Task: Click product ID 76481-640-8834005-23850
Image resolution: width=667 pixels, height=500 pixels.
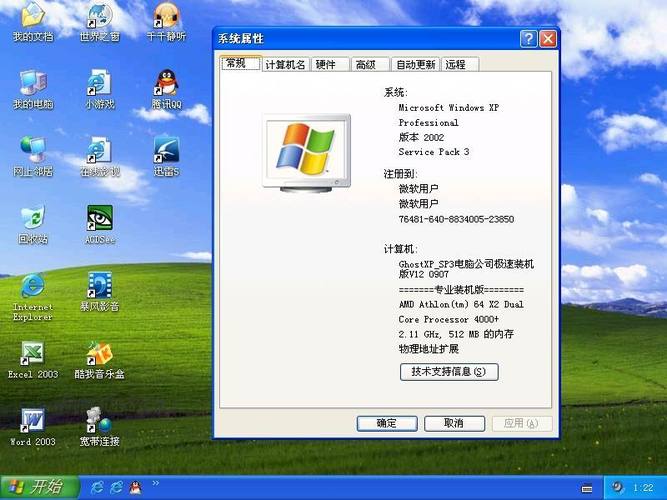Action: [456, 219]
